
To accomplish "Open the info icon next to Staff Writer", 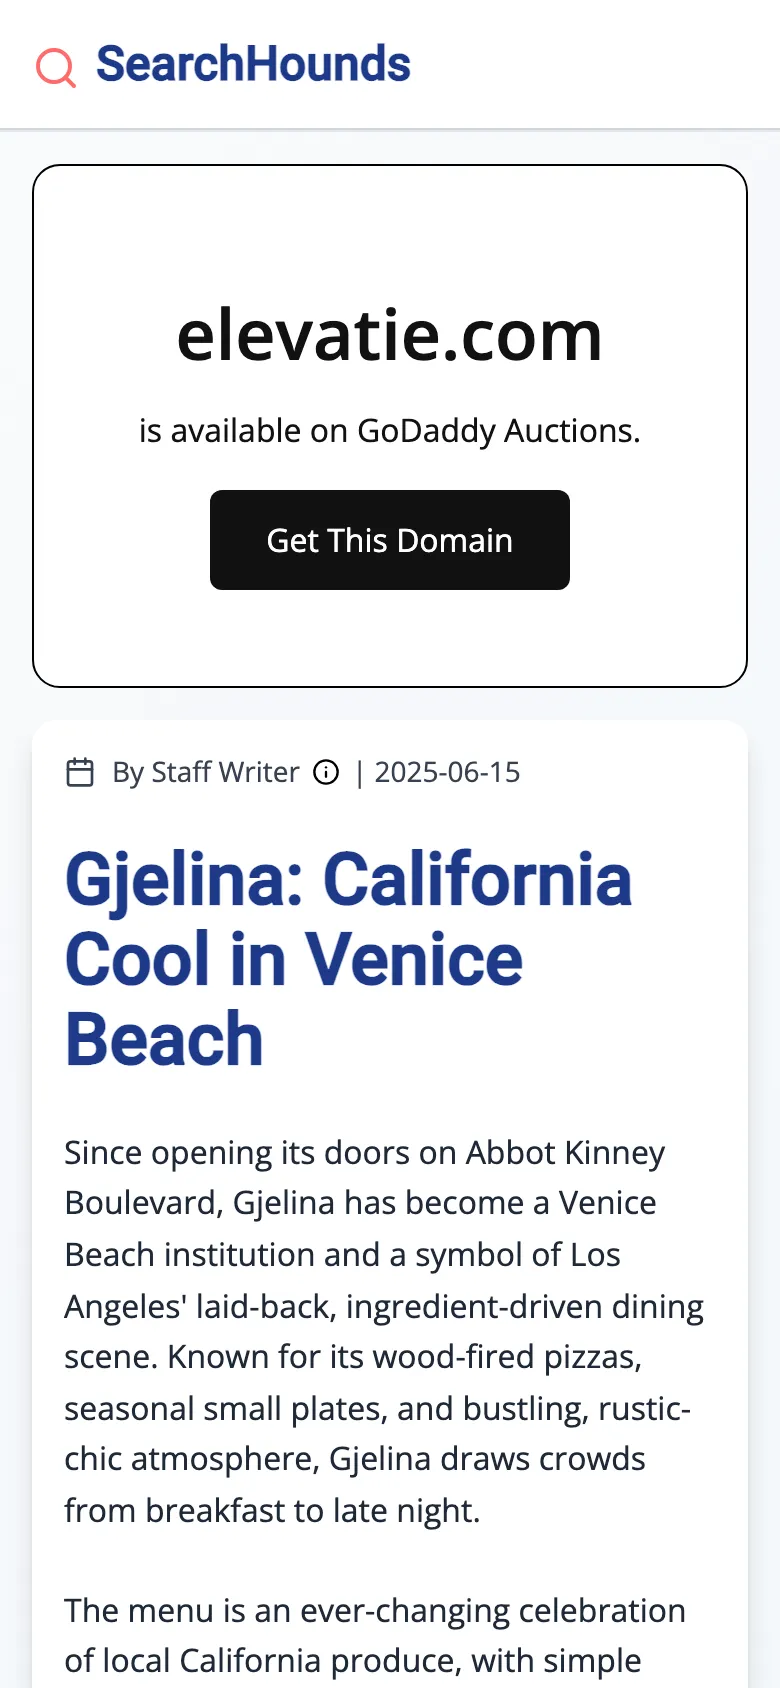I will coord(326,773).
